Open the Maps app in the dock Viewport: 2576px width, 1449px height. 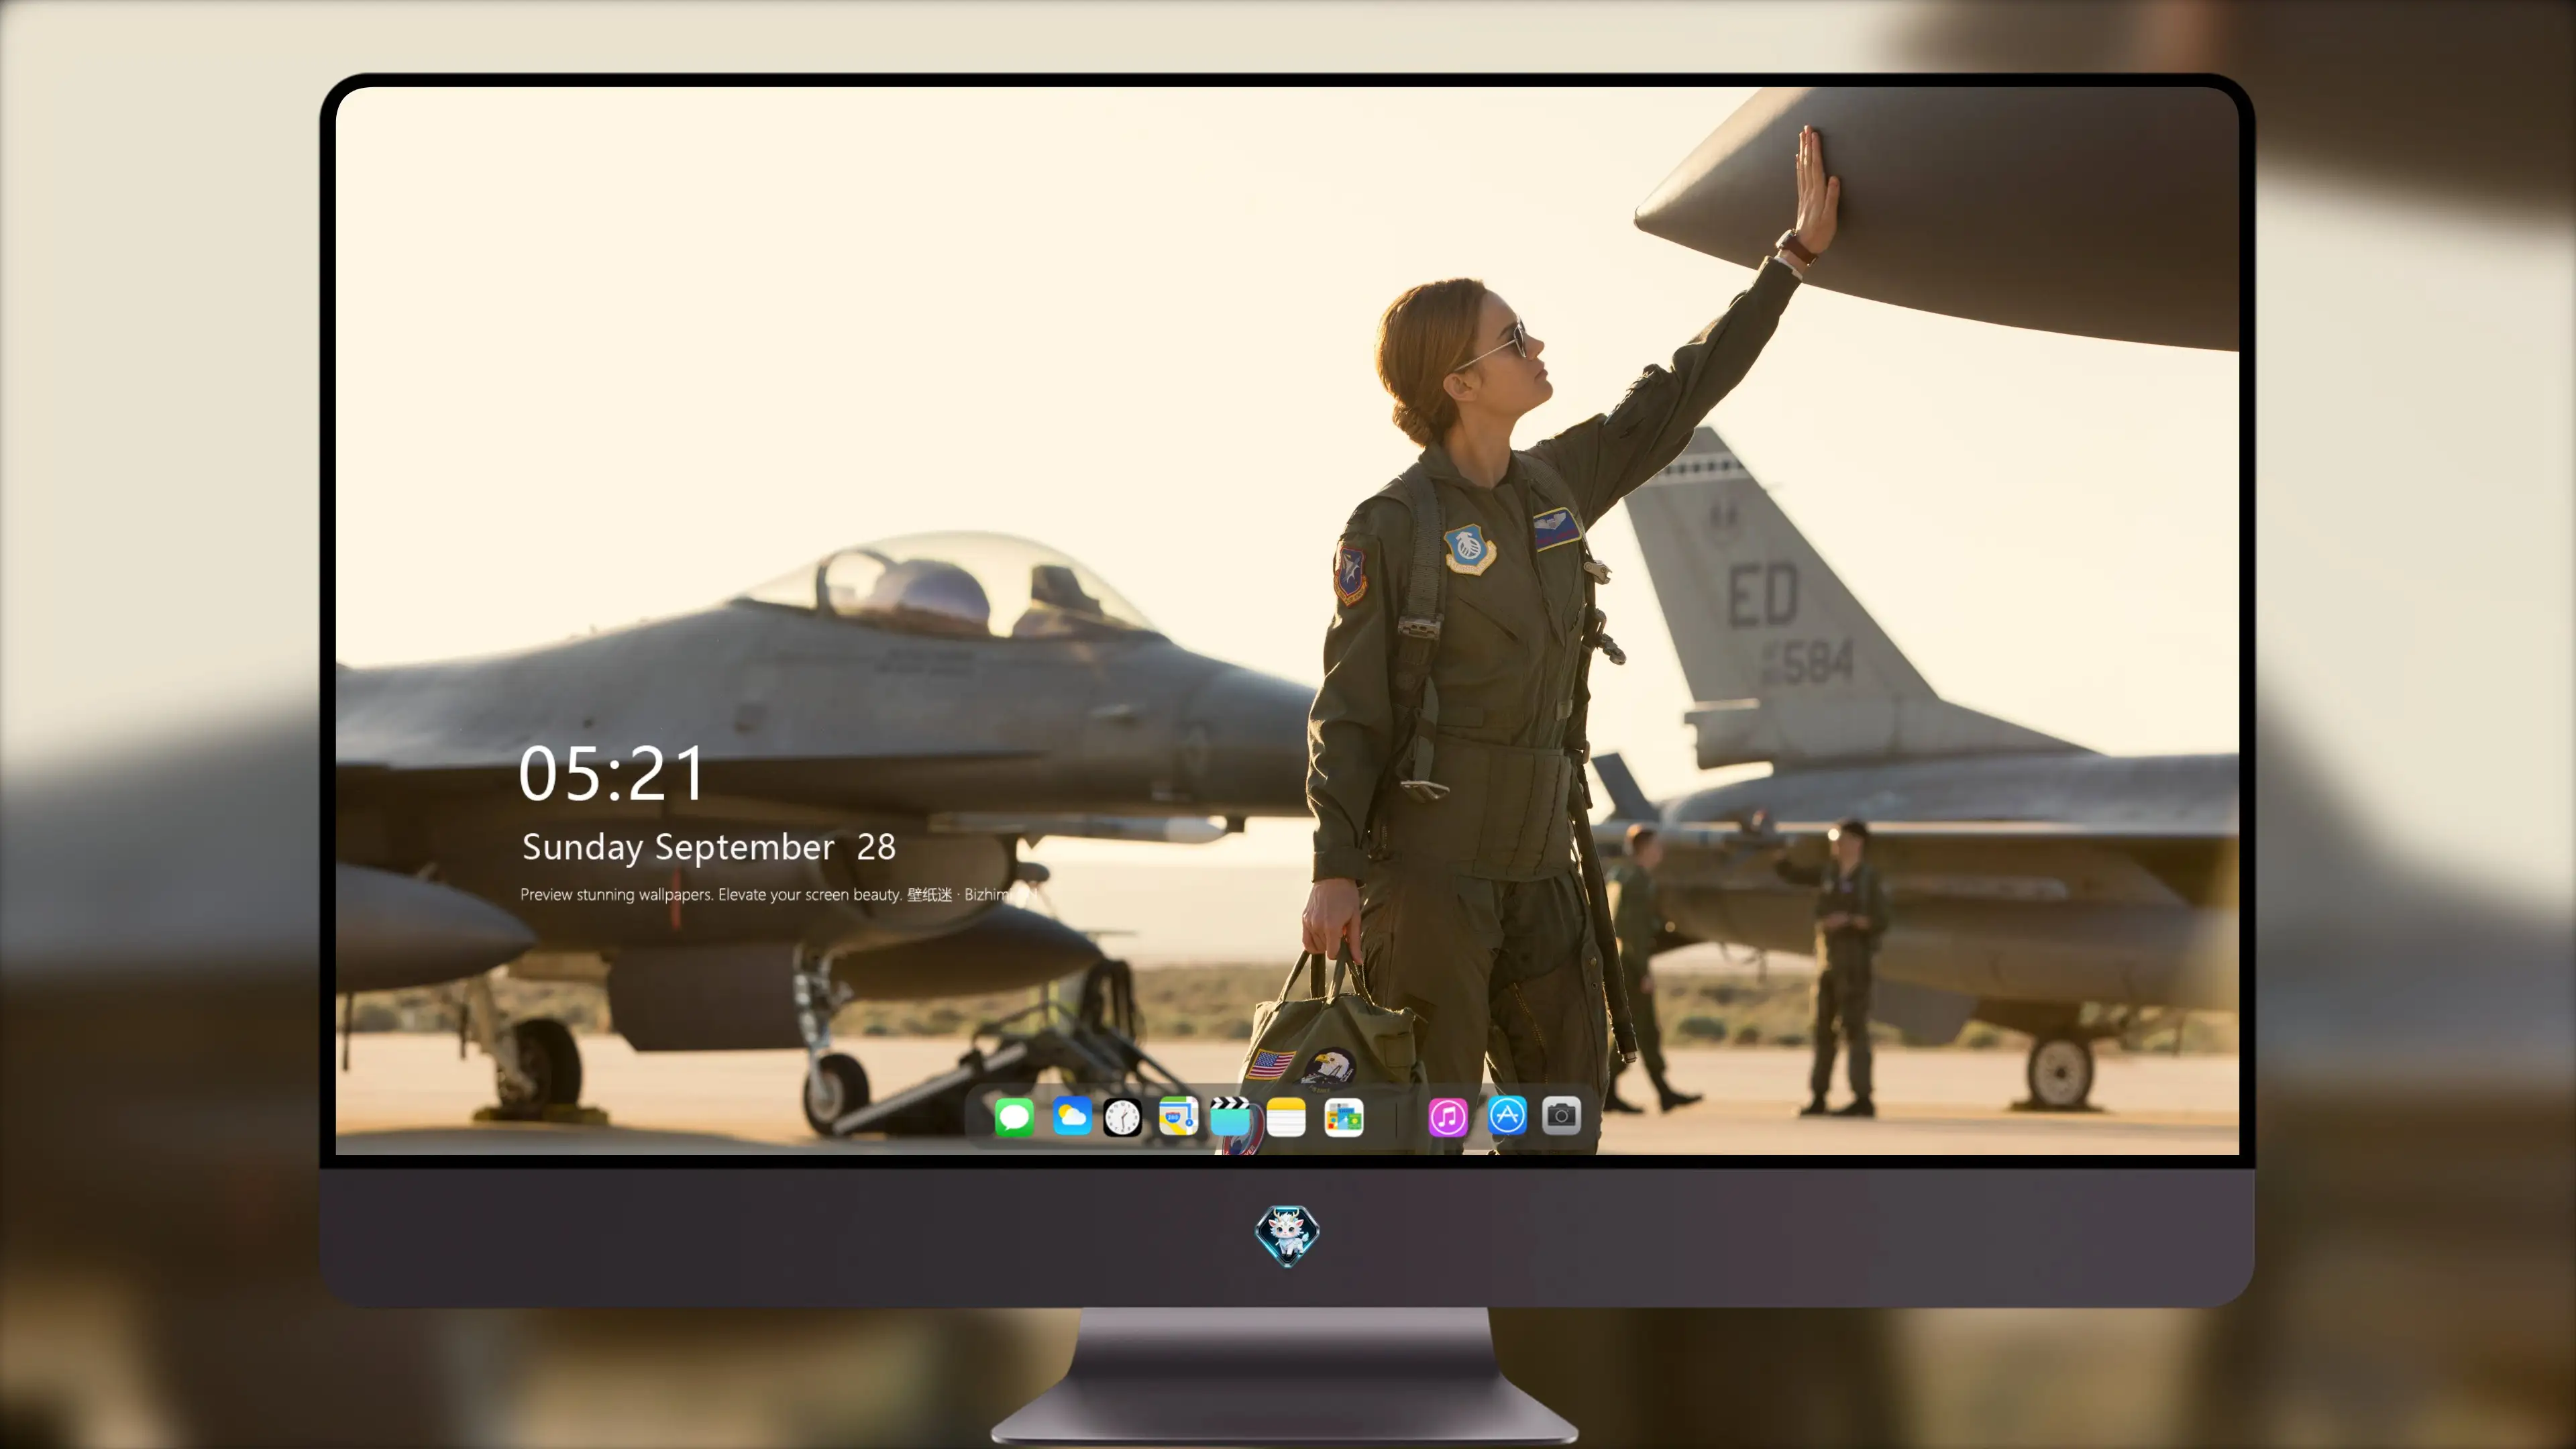[x=1178, y=1116]
